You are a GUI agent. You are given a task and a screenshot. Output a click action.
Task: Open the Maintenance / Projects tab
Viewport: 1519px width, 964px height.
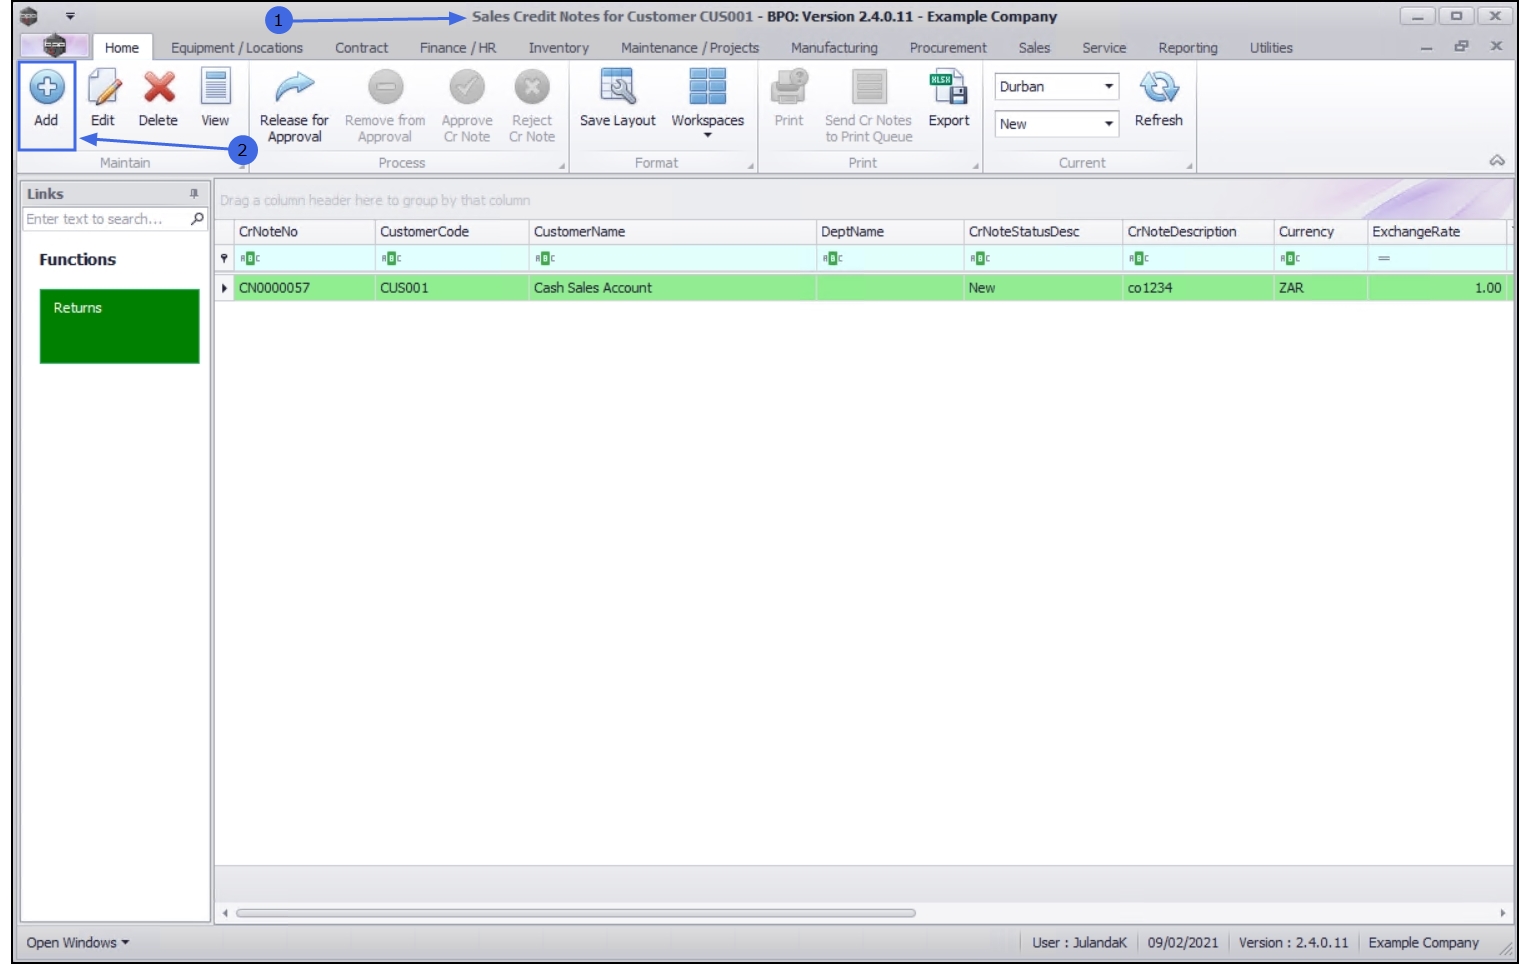click(690, 47)
